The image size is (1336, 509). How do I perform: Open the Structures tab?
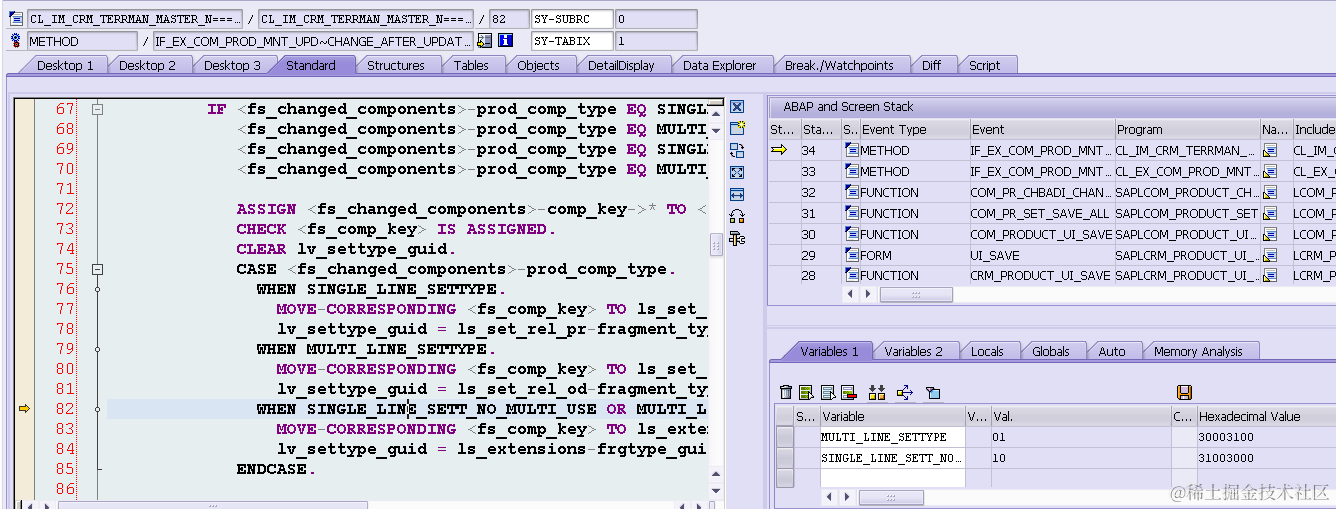tap(396, 65)
